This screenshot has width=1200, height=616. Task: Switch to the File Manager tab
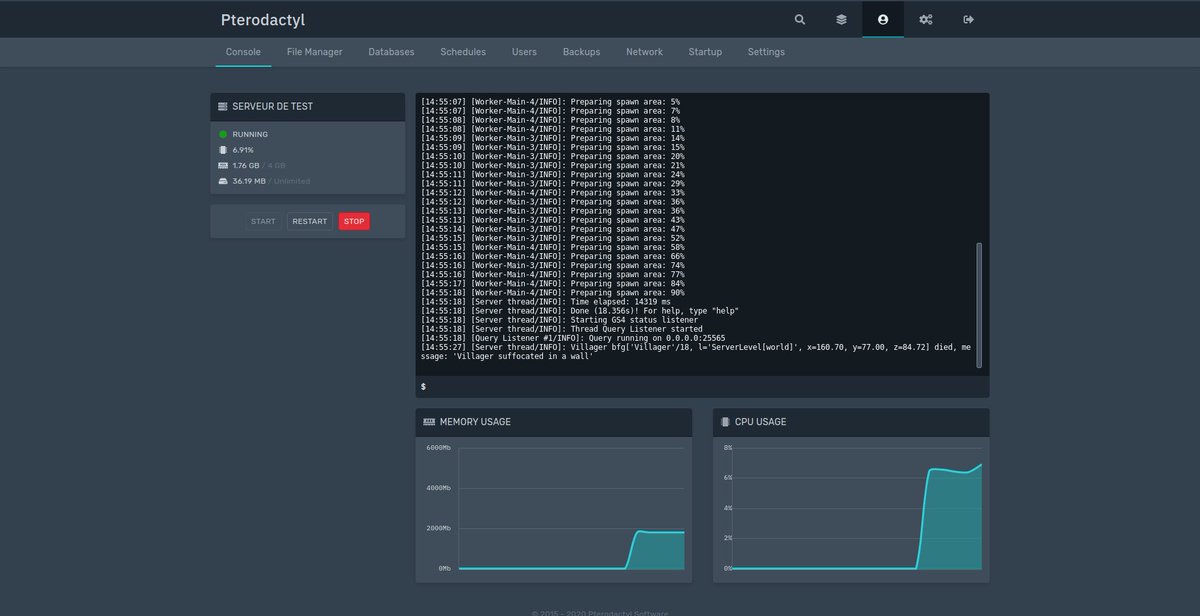point(314,51)
